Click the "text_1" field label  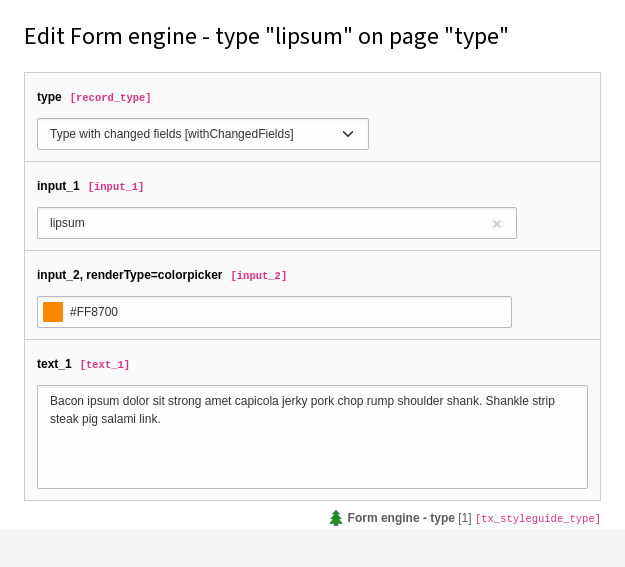pyautogui.click(x=54, y=364)
